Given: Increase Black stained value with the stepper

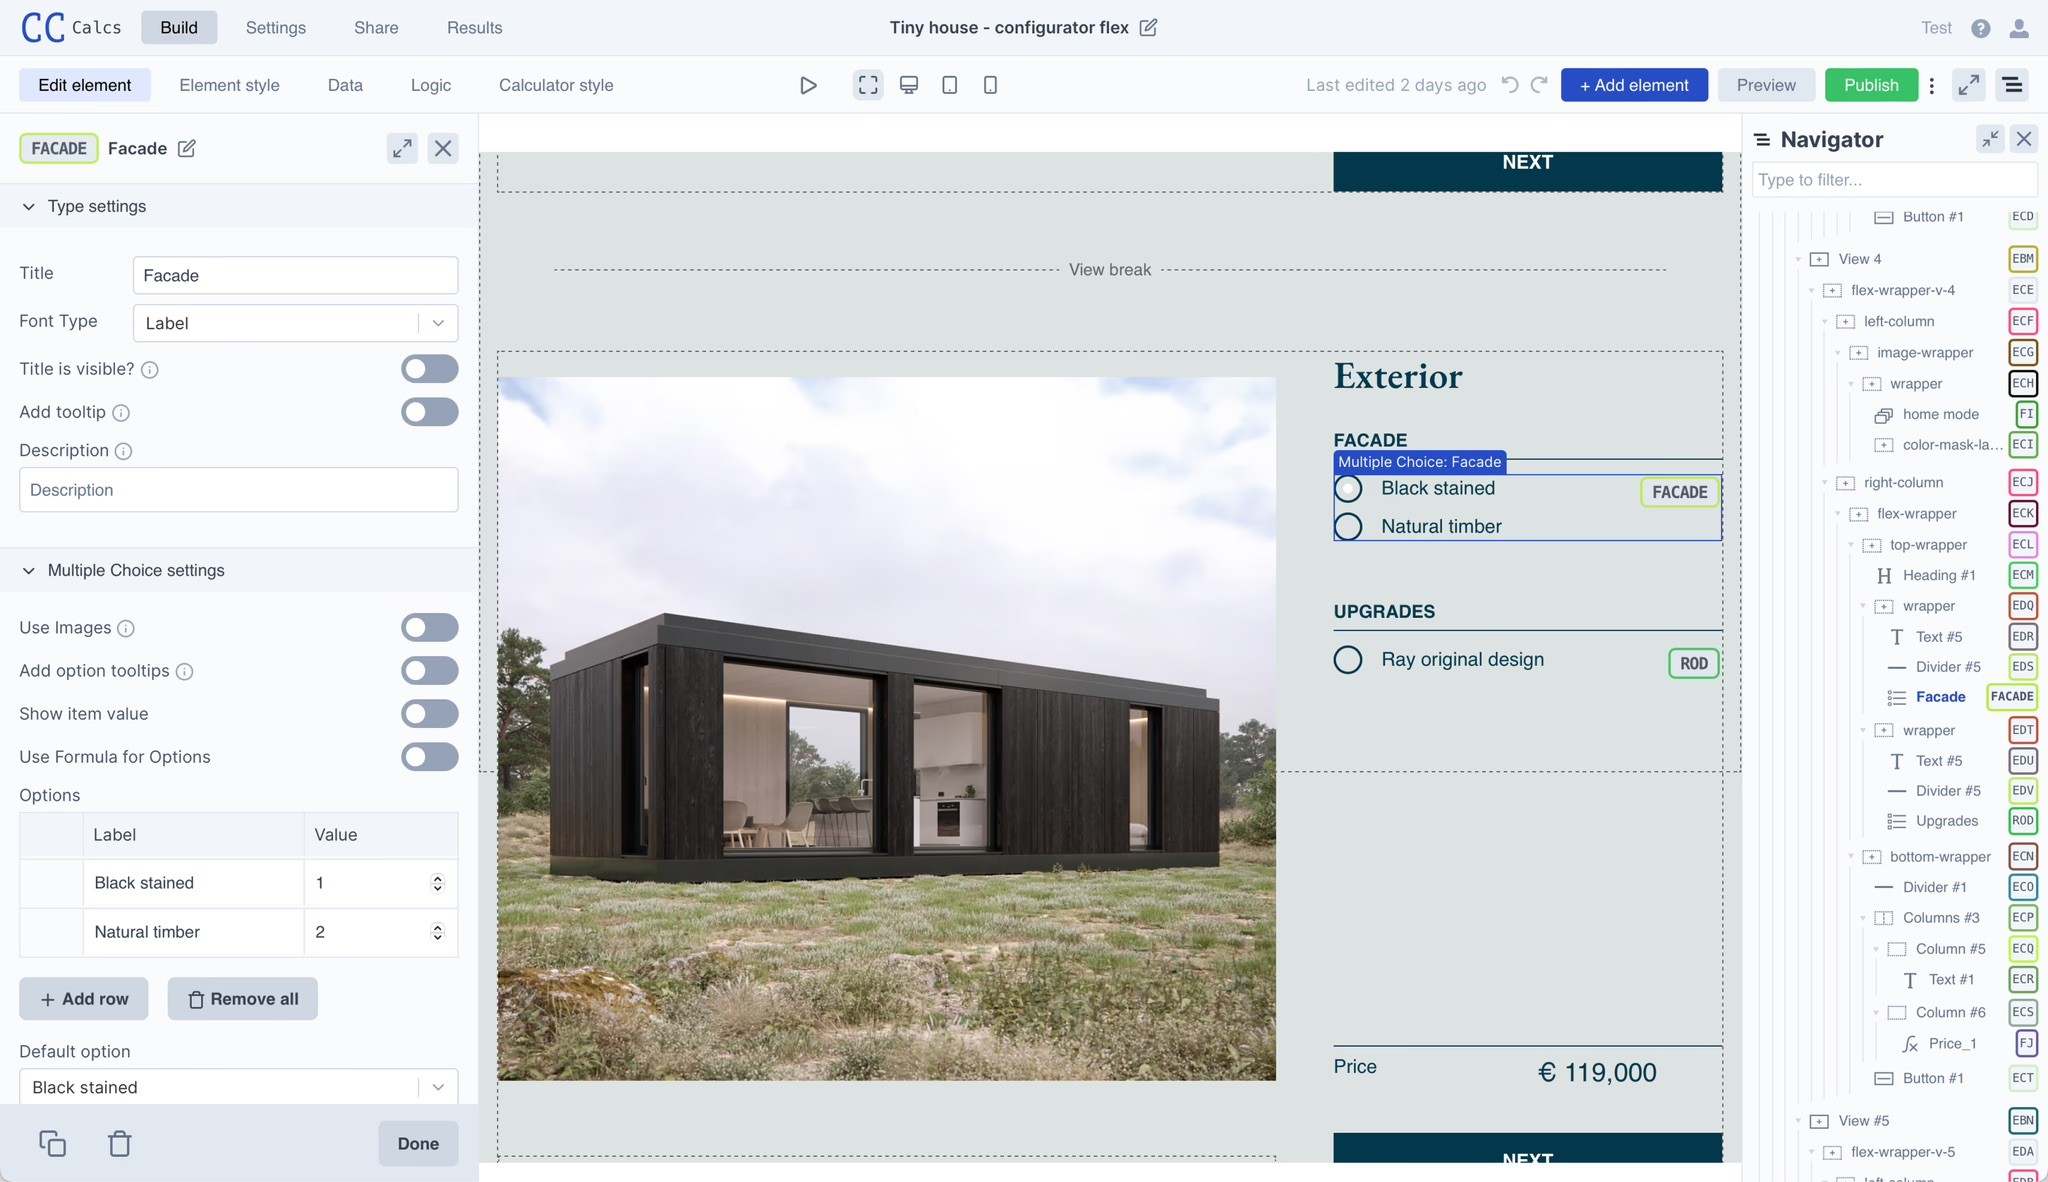Looking at the screenshot, I should pyautogui.click(x=437, y=877).
